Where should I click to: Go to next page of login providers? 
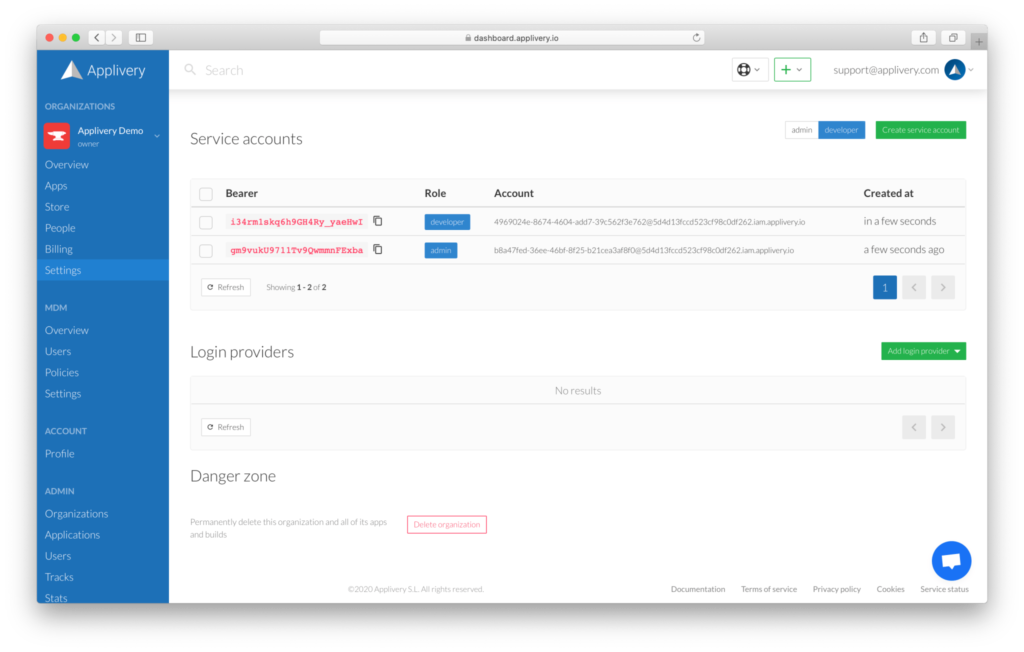[x=942, y=427]
